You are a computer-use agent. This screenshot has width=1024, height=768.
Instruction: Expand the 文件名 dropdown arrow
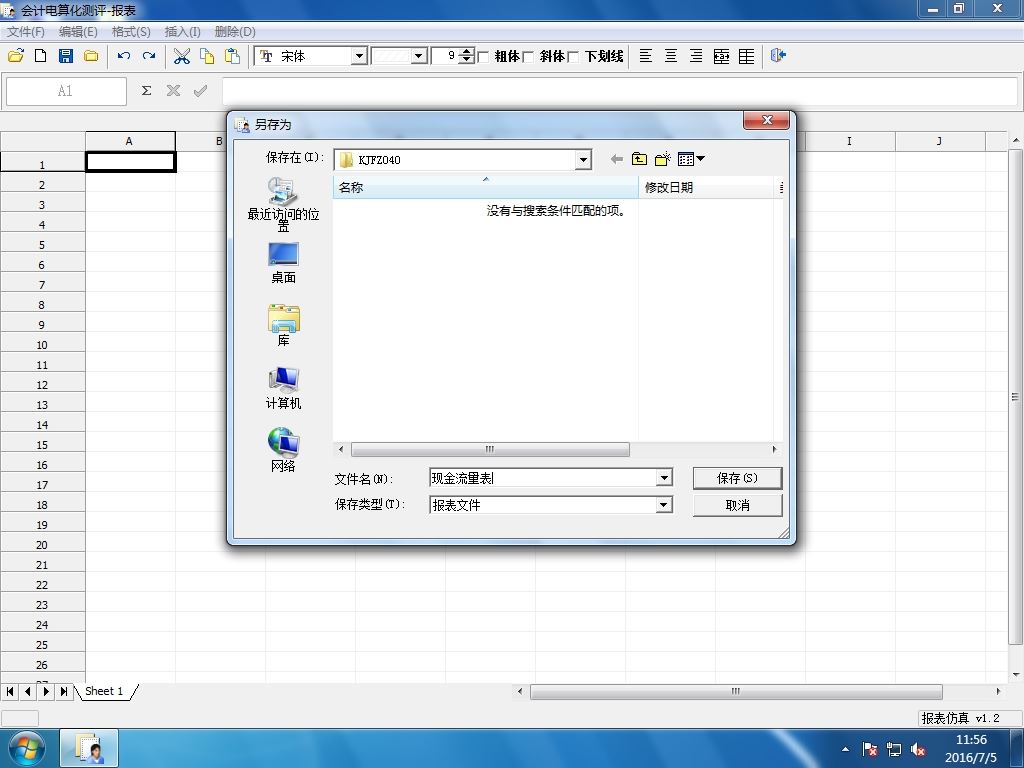[664, 478]
